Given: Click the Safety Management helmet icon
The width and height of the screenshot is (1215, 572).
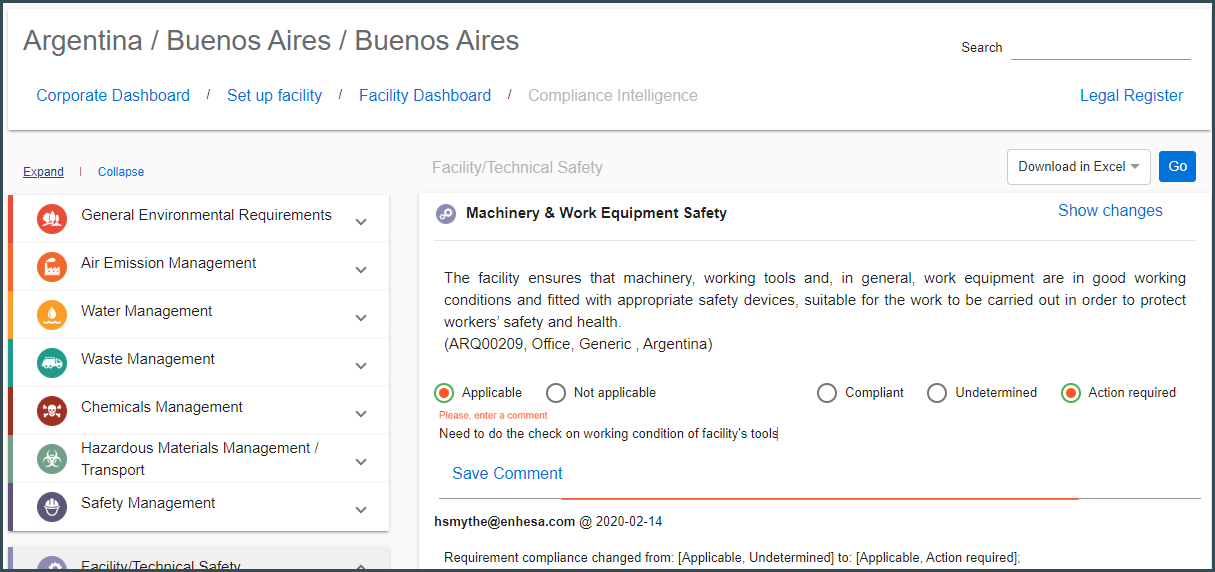Looking at the screenshot, I should tap(52, 507).
